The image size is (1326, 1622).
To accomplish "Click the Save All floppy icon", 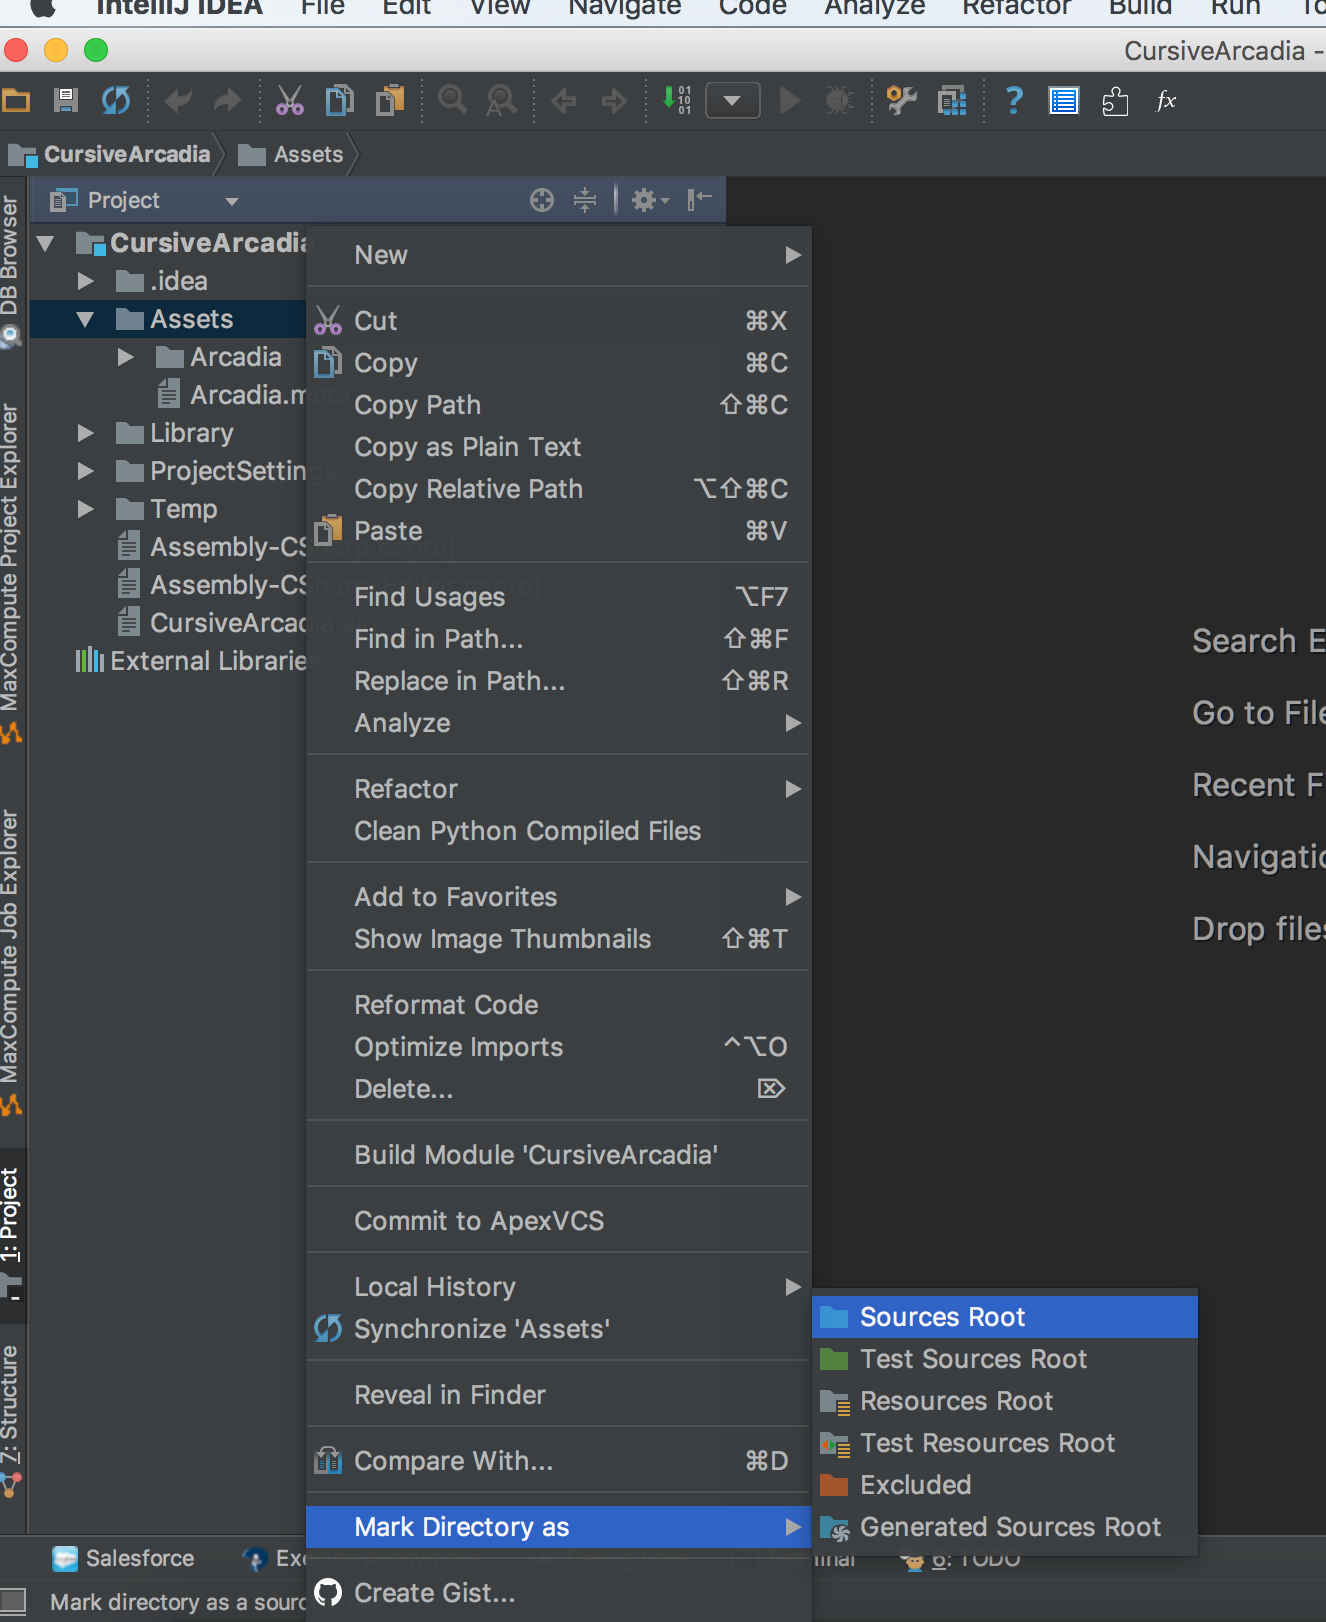I will [66, 101].
